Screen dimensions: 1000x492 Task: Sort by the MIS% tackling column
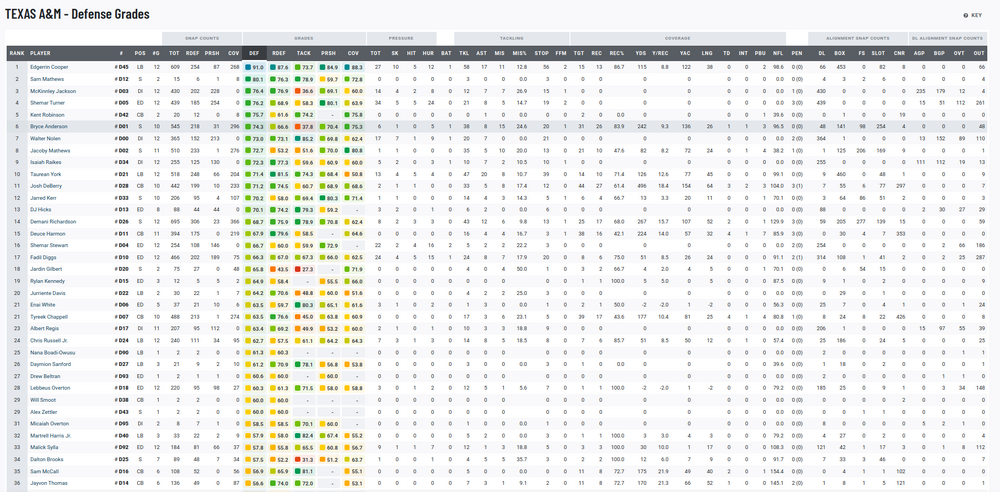point(519,52)
